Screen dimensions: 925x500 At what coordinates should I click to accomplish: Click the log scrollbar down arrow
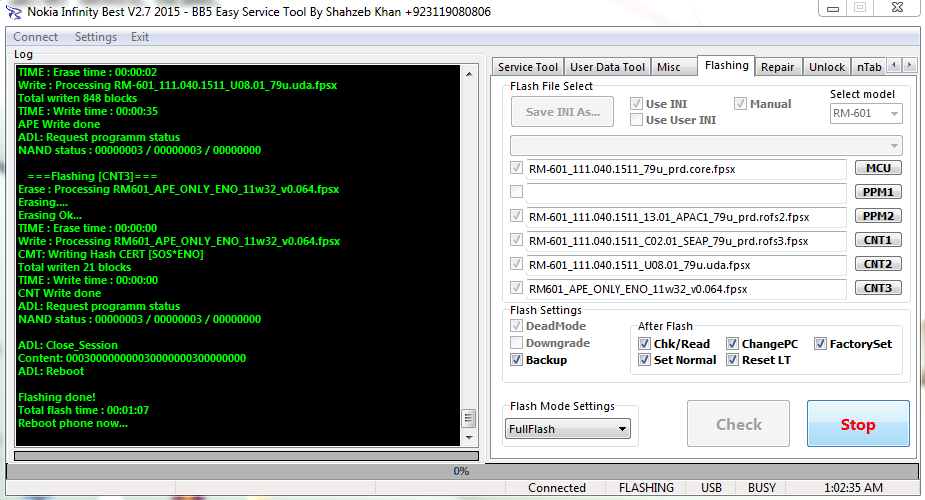[469, 438]
